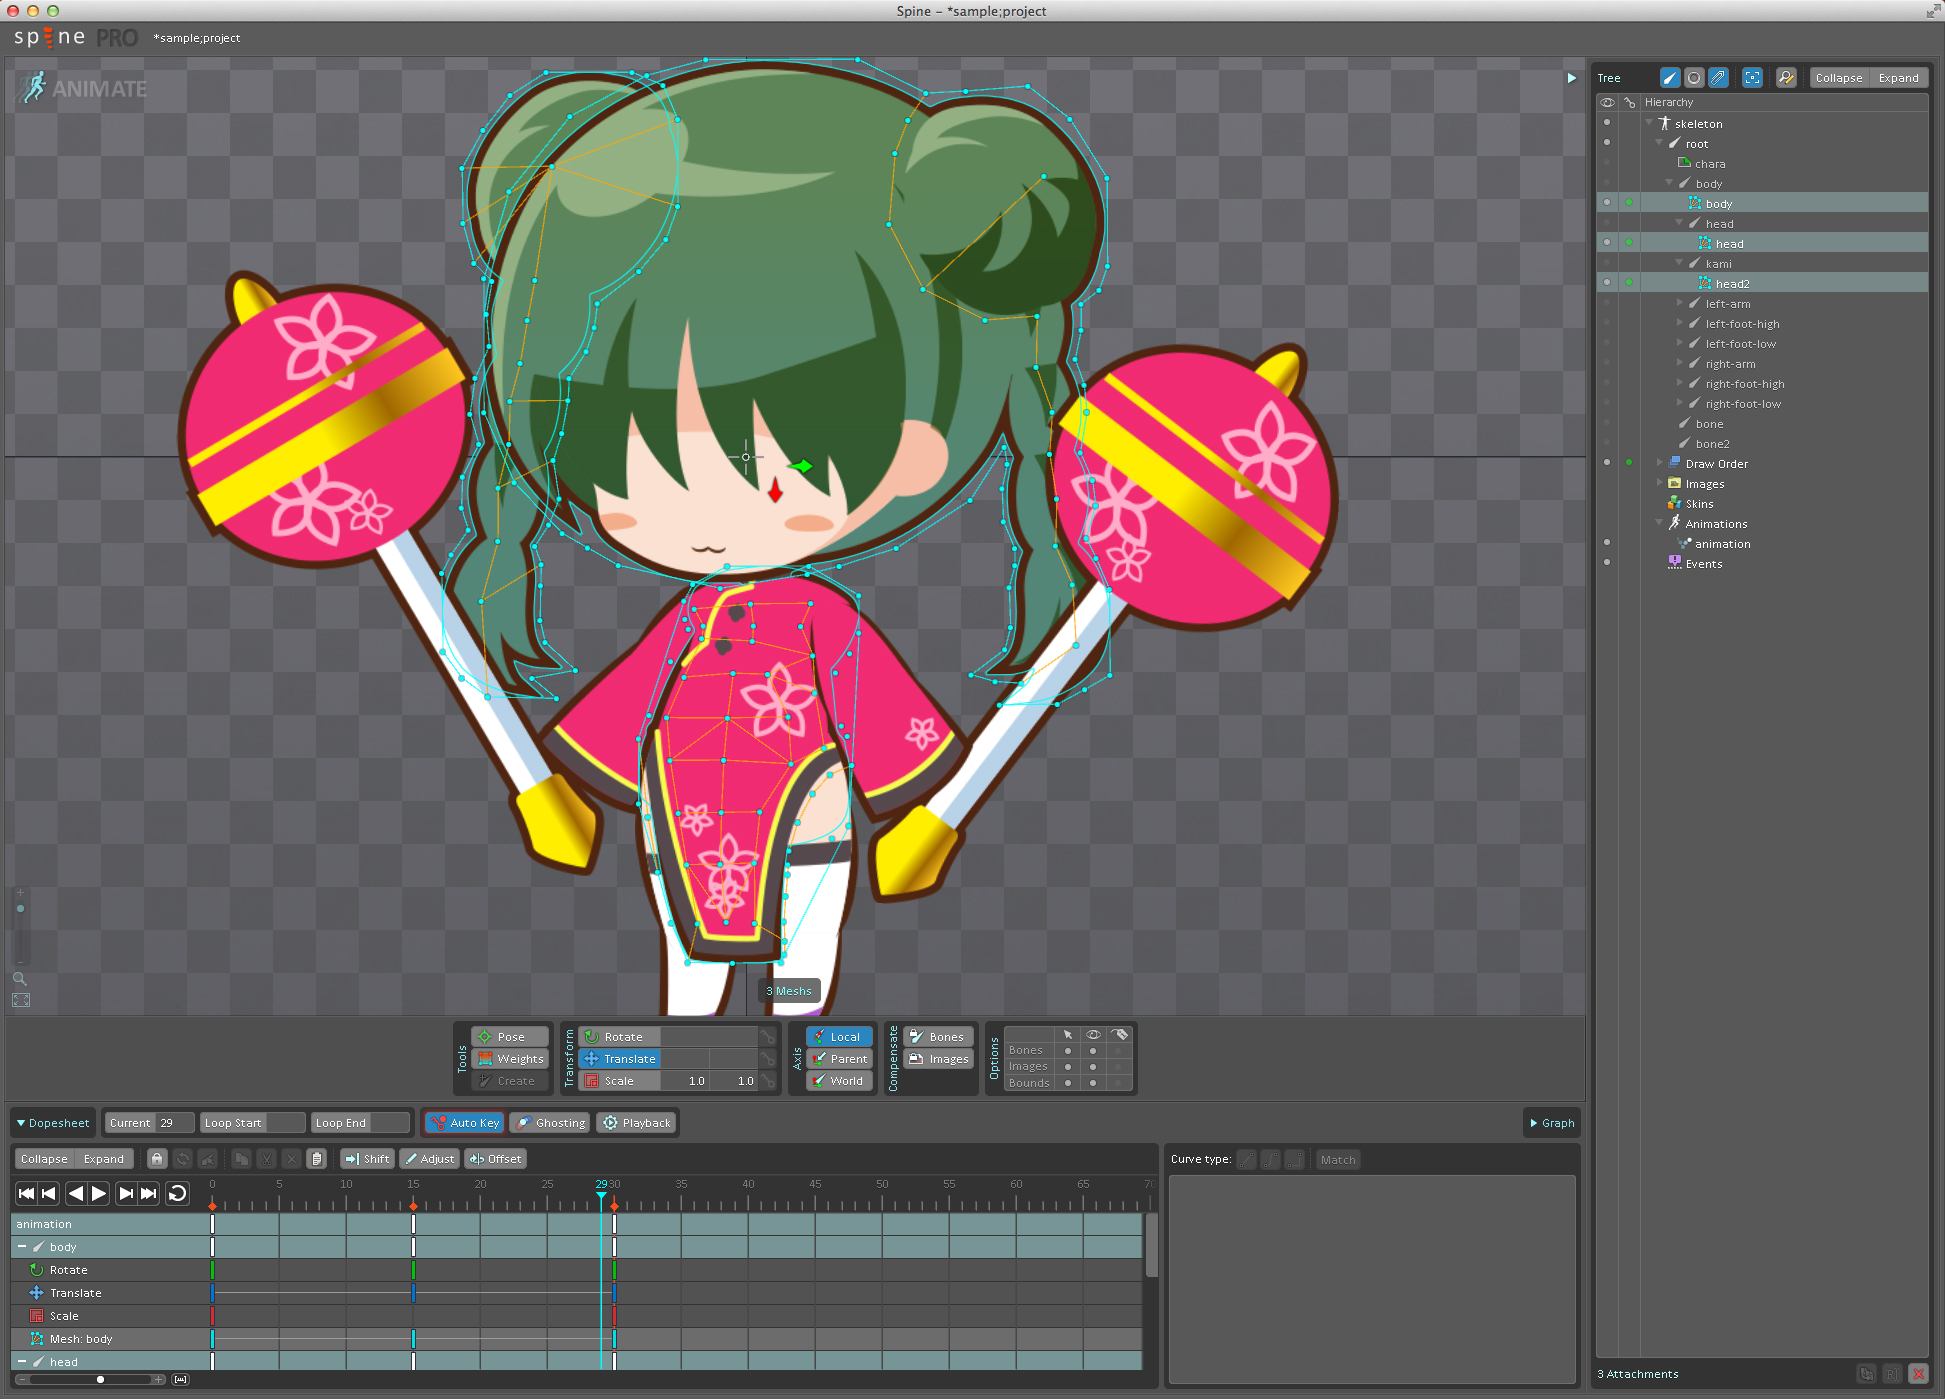The image size is (1945, 1399).
Task: Collapse the Animations node
Action: pos(1659,523)
